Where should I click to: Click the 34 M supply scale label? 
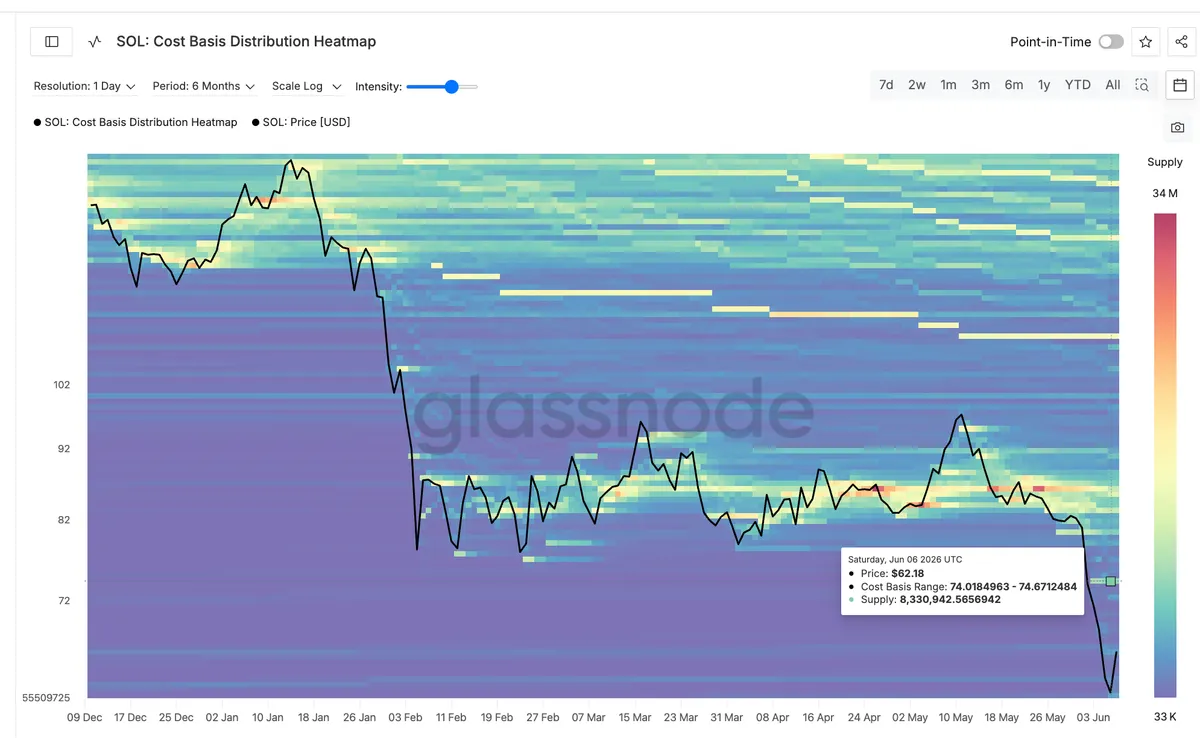(1165, 193)
